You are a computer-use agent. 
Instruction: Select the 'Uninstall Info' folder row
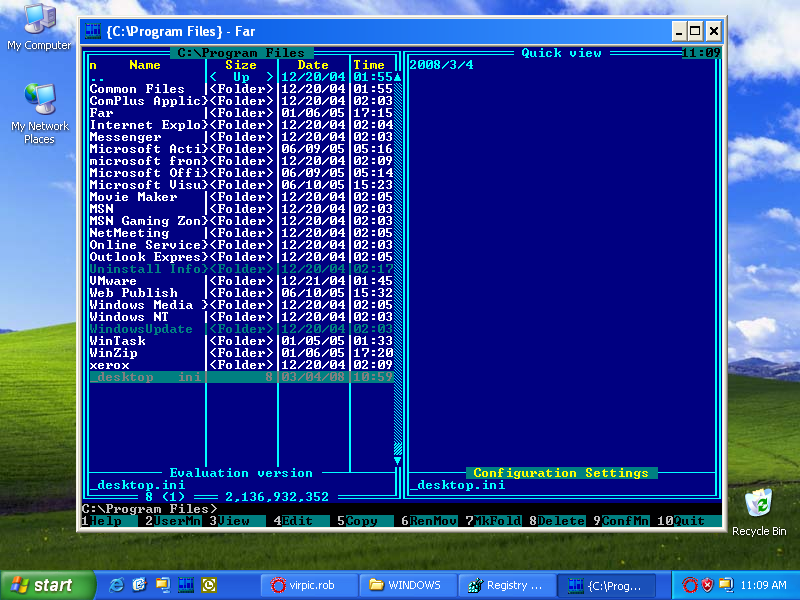click(x=241, y=269)
